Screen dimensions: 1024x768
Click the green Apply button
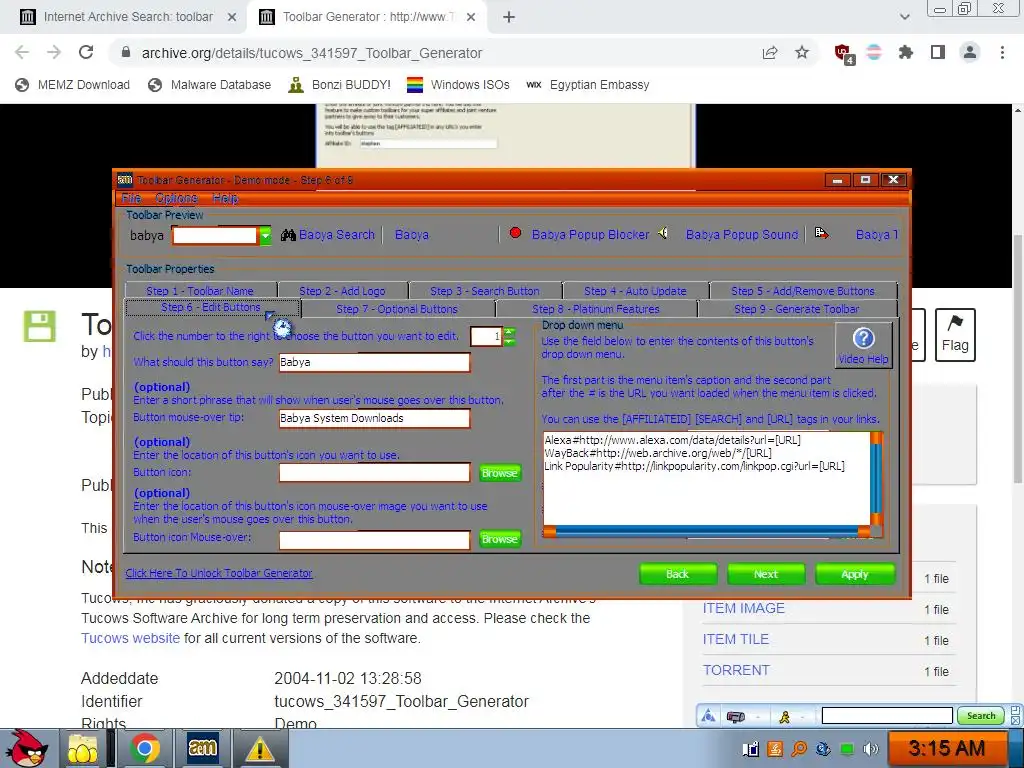point(855,574)
